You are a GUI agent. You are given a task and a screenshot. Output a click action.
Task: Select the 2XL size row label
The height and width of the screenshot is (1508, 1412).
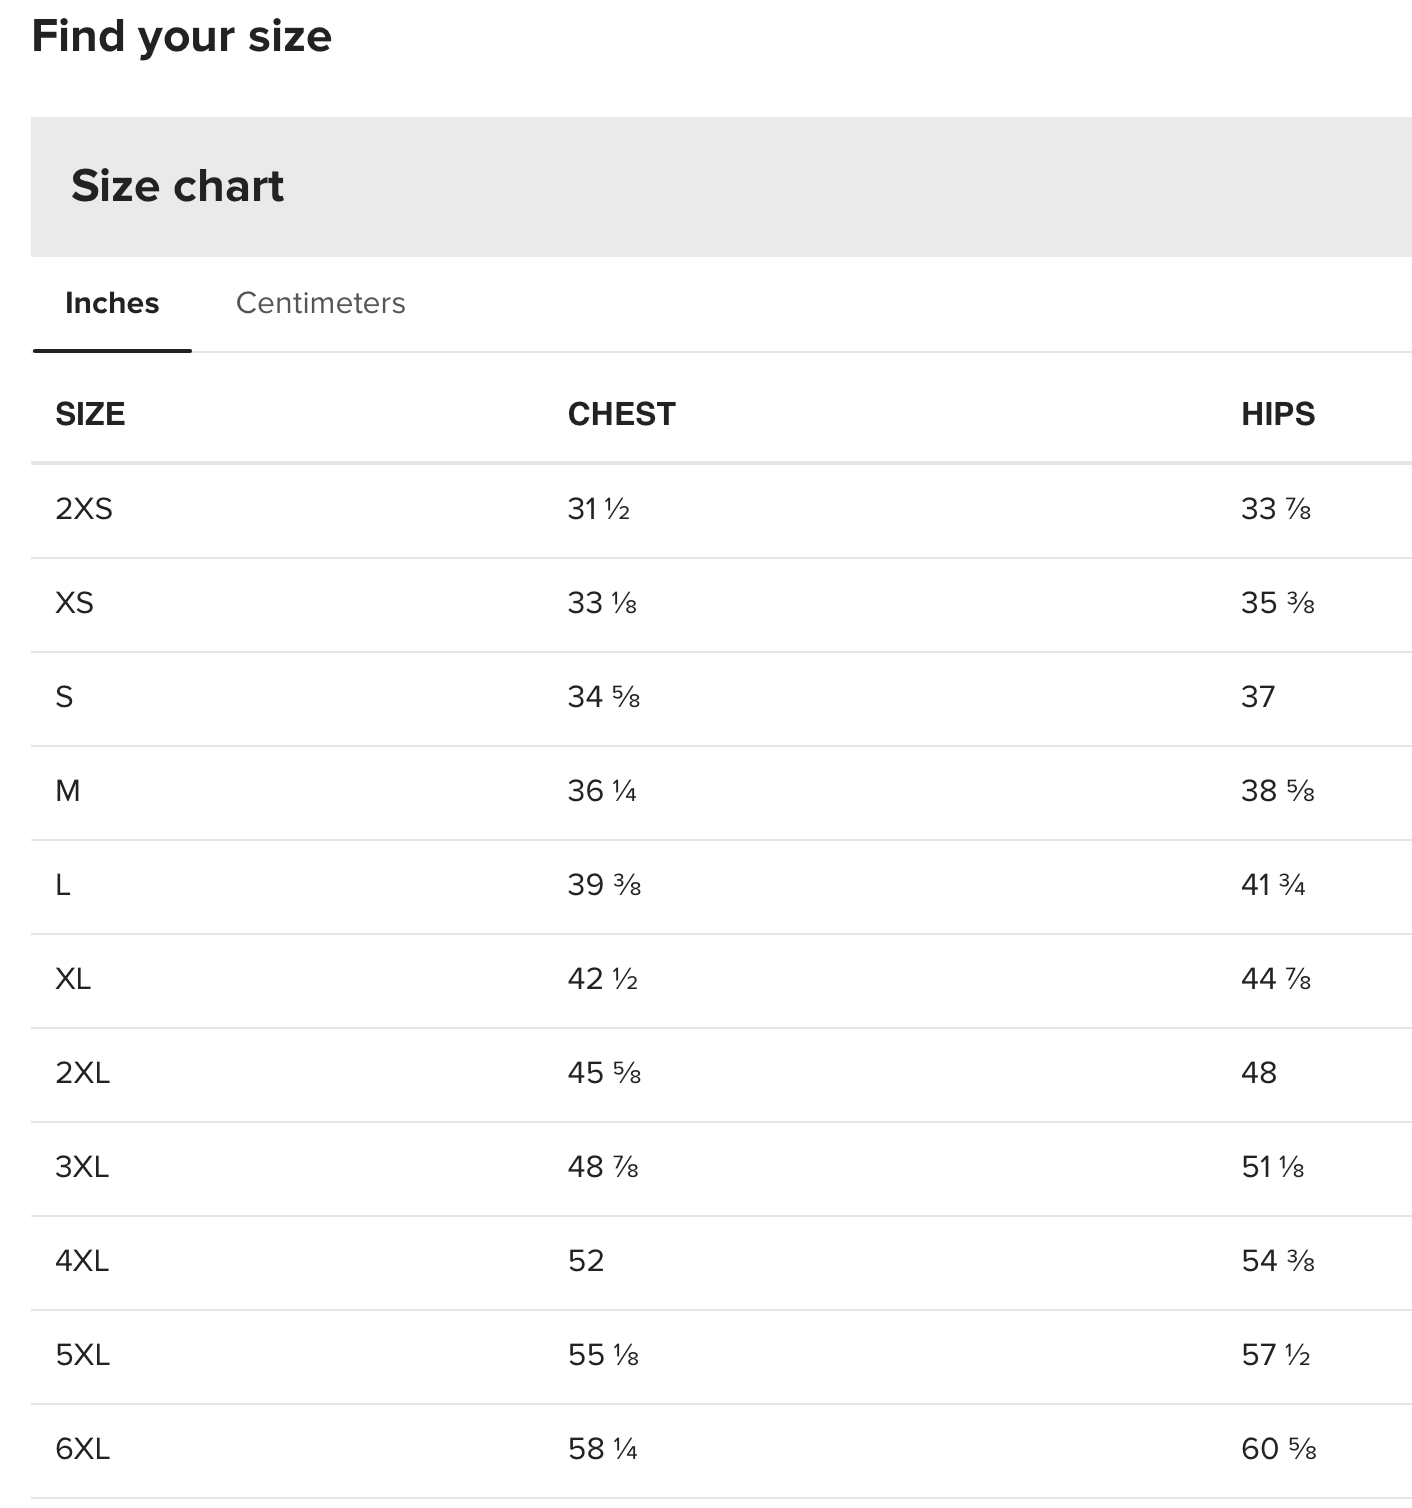[83, 1073]
